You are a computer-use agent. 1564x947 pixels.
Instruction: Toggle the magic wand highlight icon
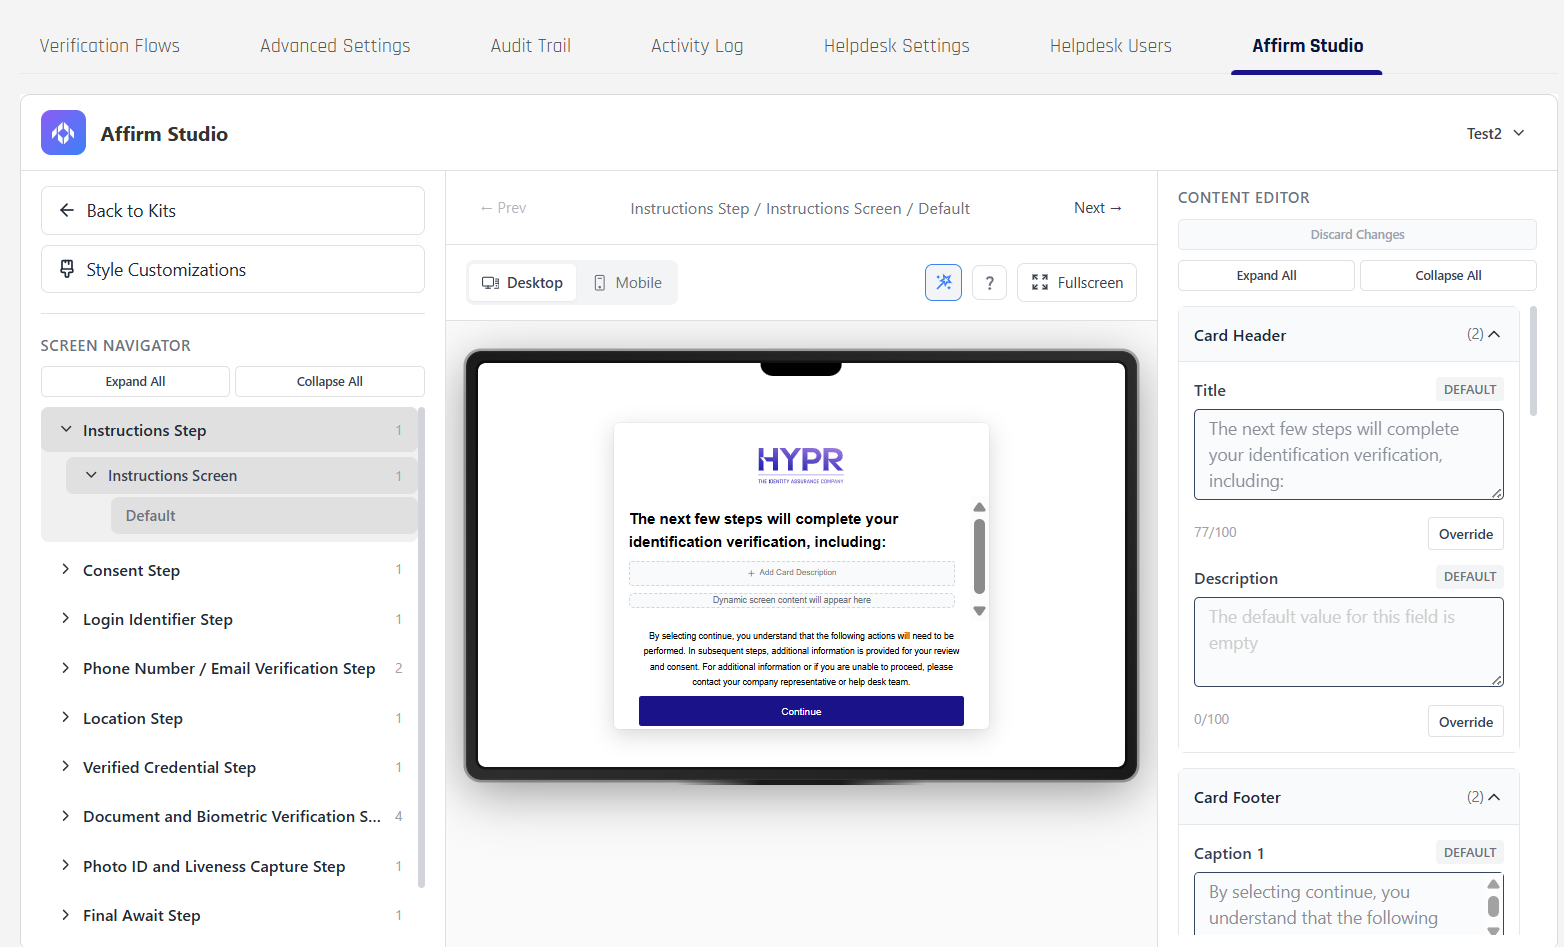943,283
